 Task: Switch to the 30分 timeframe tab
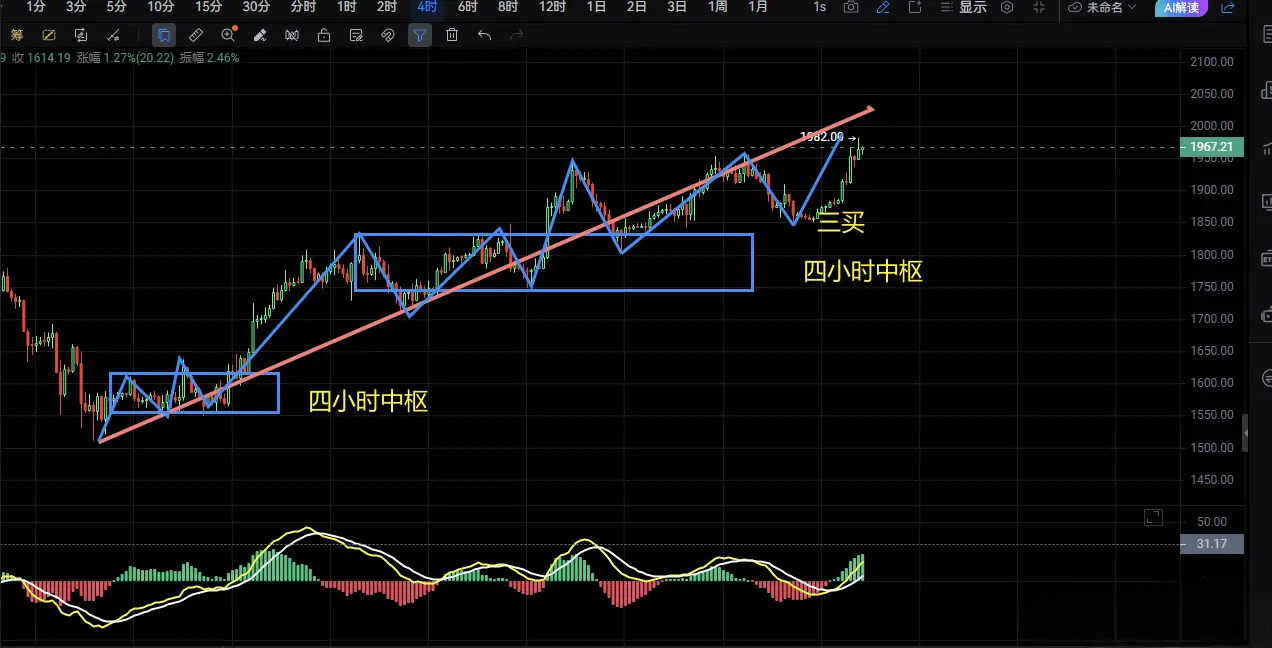coord(256,7)
